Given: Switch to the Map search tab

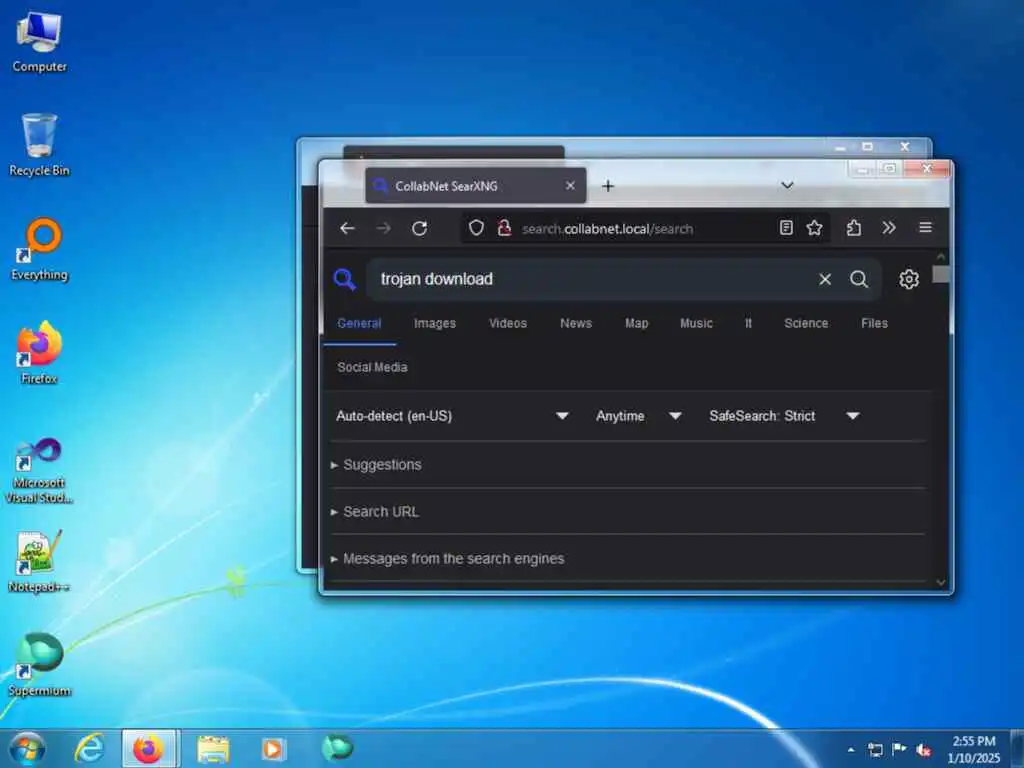Looking at the screenshot, I should pyautogui.click(x=637, y=323).
